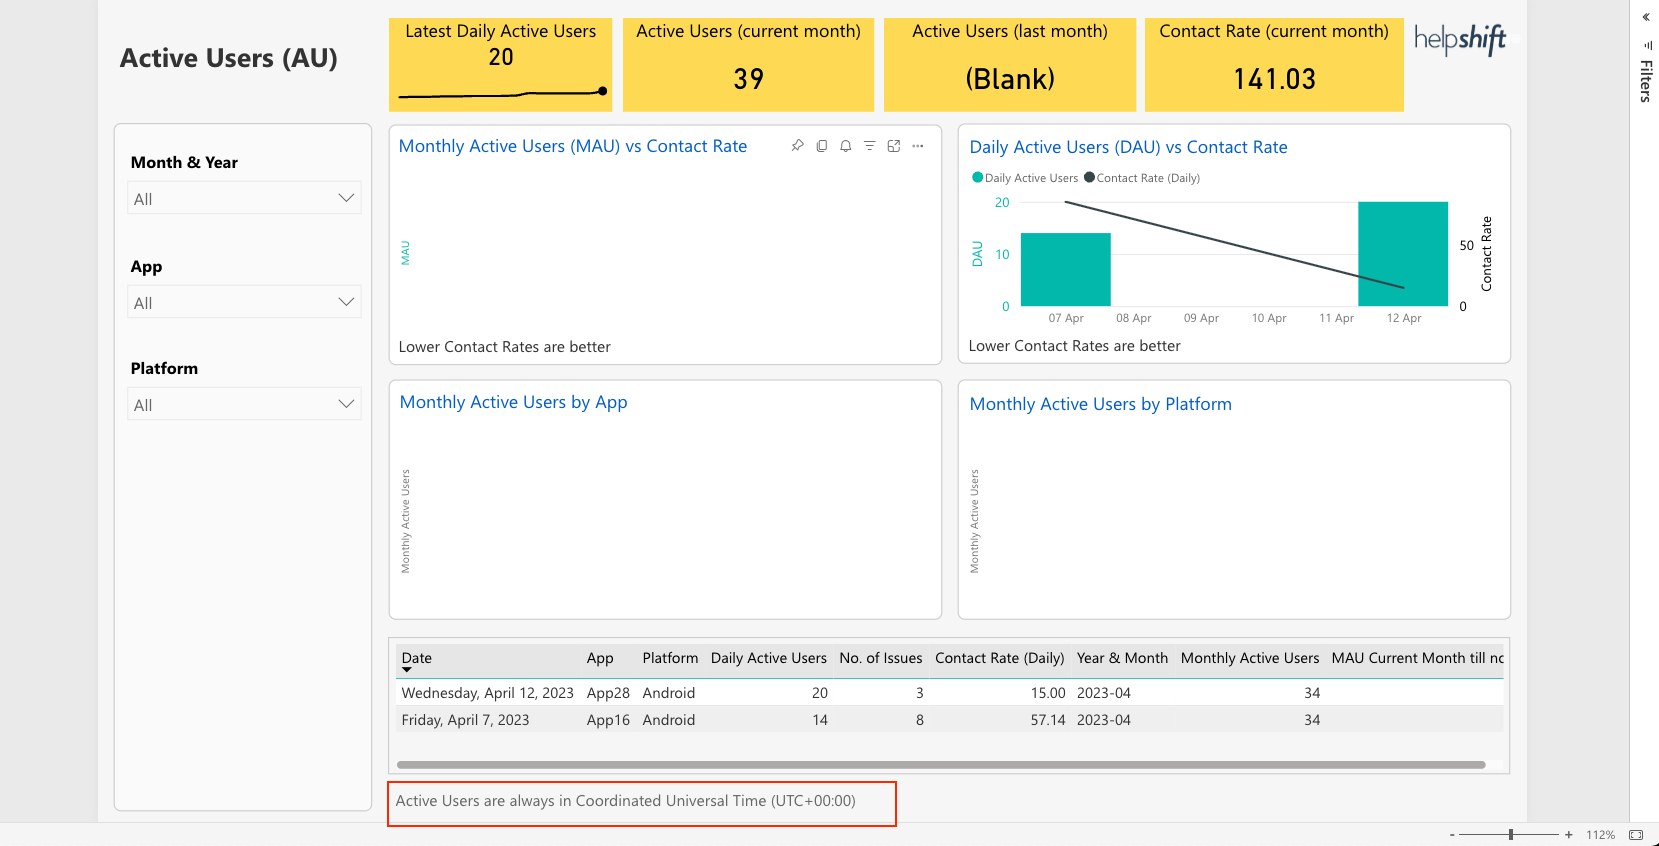Click the Active Users (last month) card

click(1010, 64)
